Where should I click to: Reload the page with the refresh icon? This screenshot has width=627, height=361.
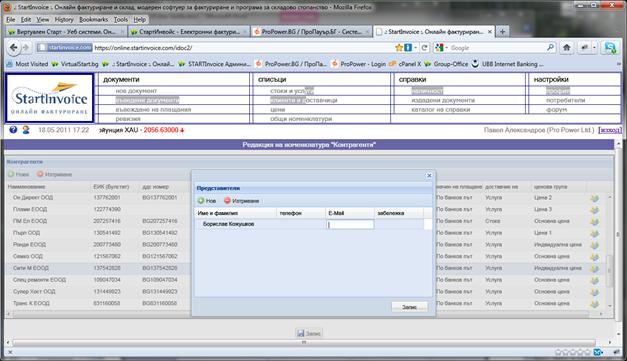pos(424,48)
